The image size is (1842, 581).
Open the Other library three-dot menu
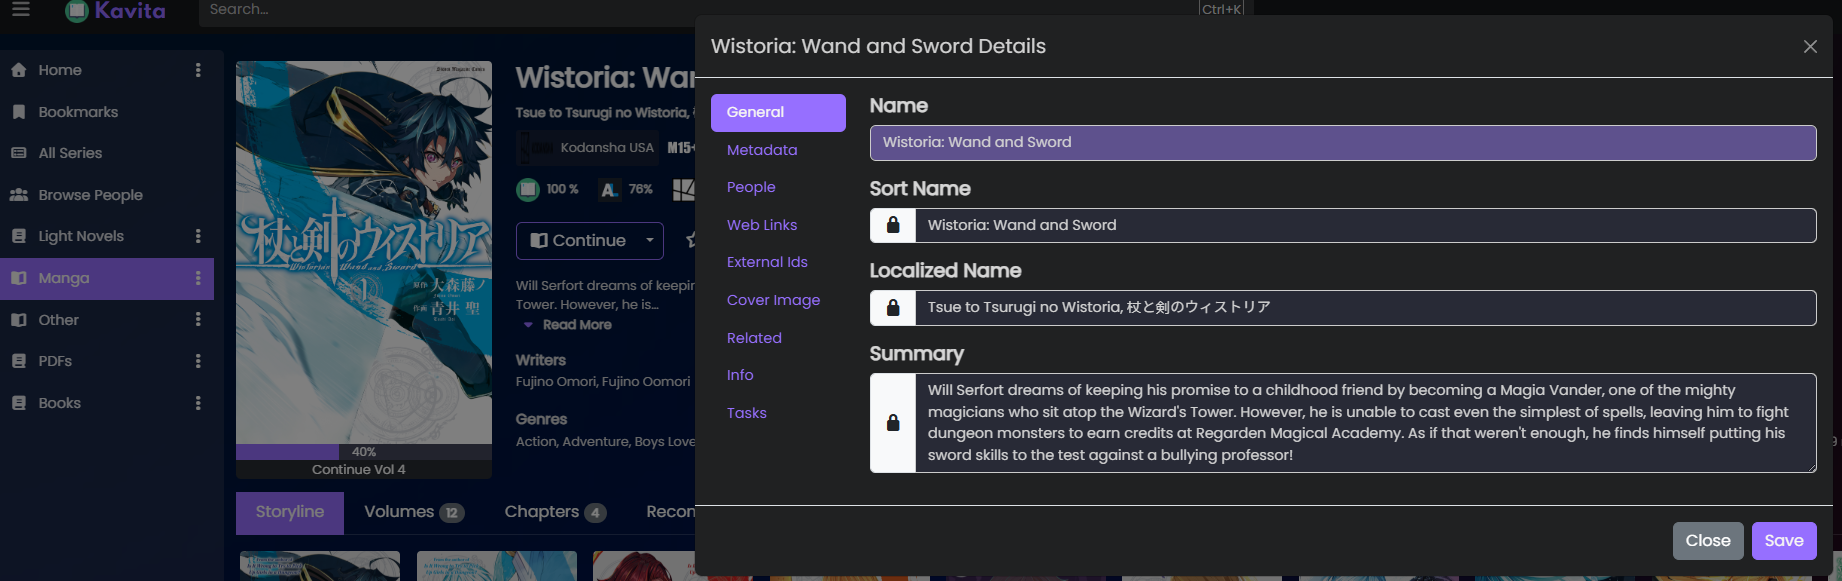pyautogui.click(x=198, y=319)
